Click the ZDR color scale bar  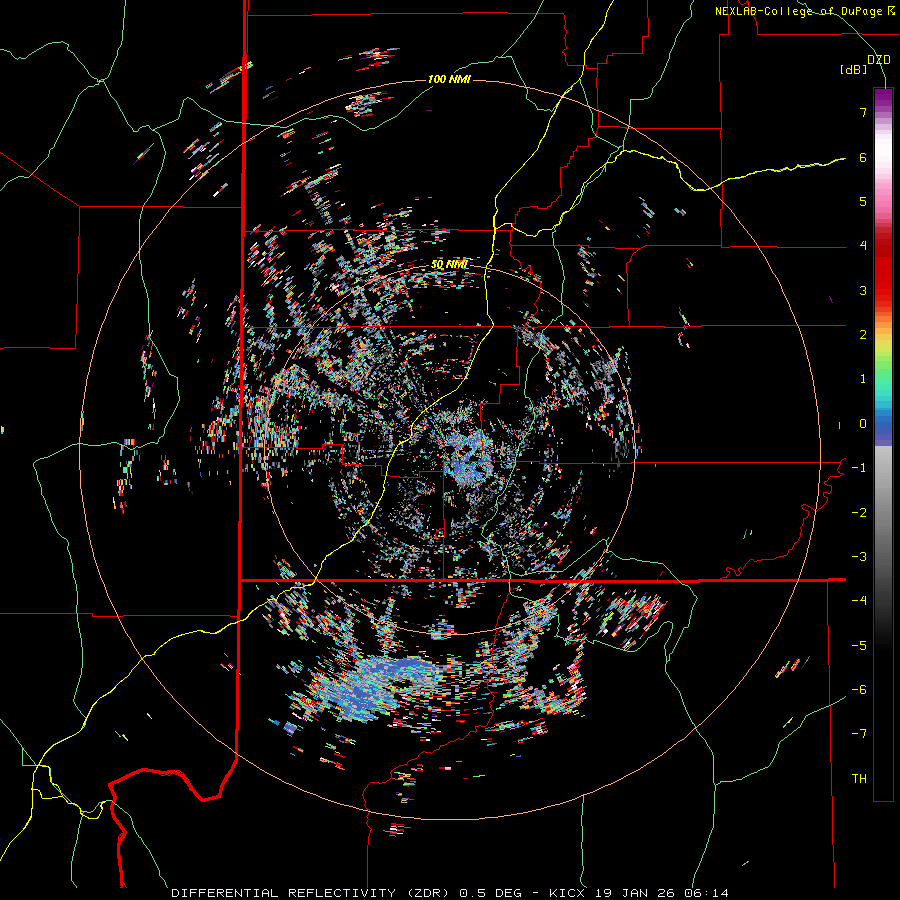point(883,444)
